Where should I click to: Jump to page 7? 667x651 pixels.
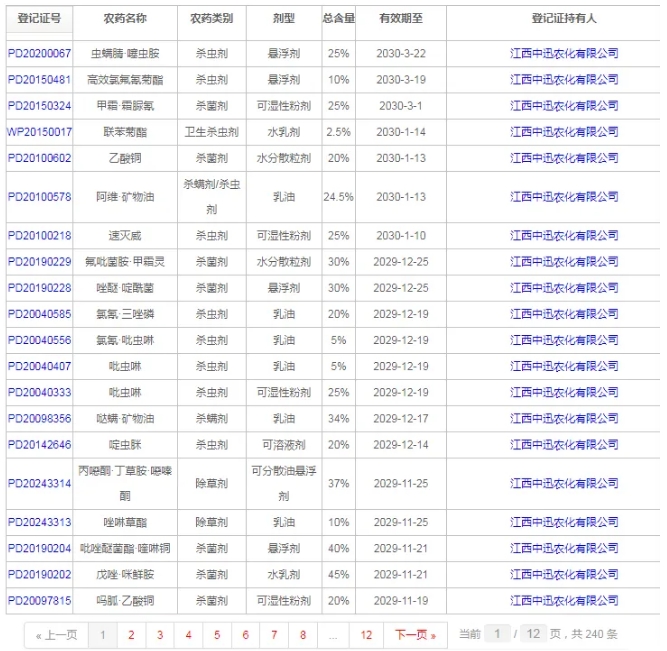pyautogui.click(x=274, y=635)
